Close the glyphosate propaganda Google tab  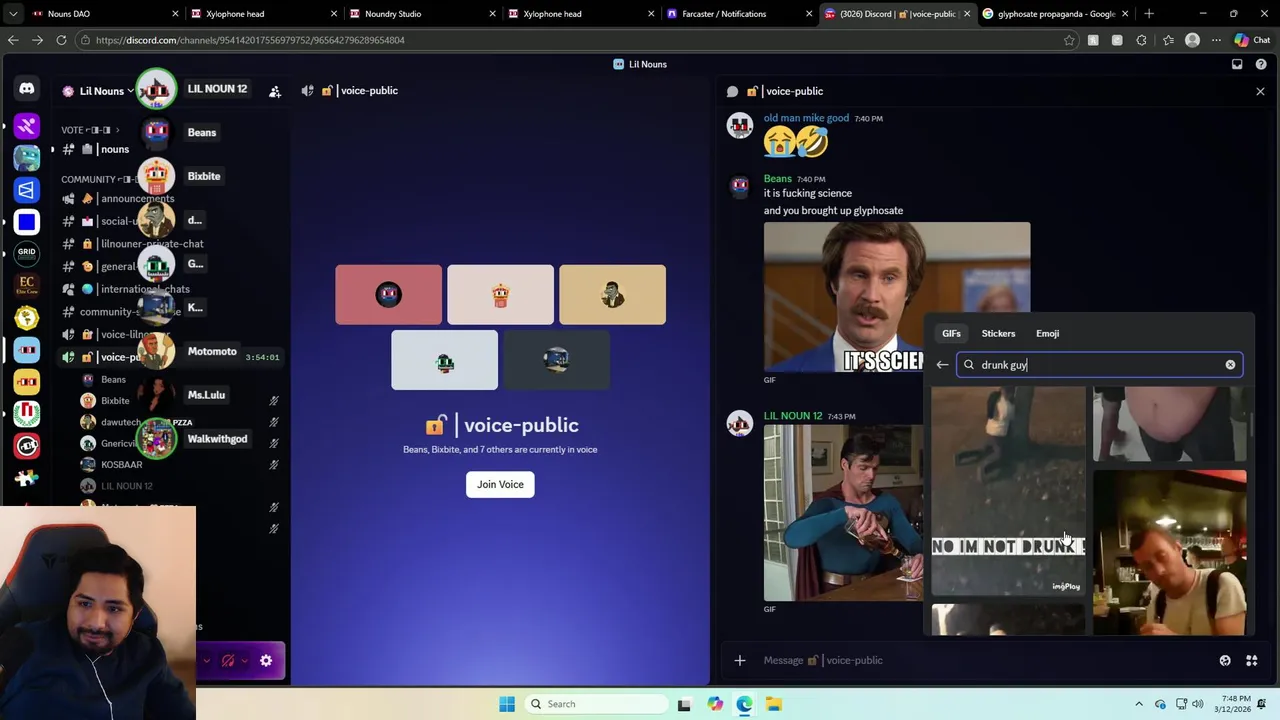(1125, 14)
